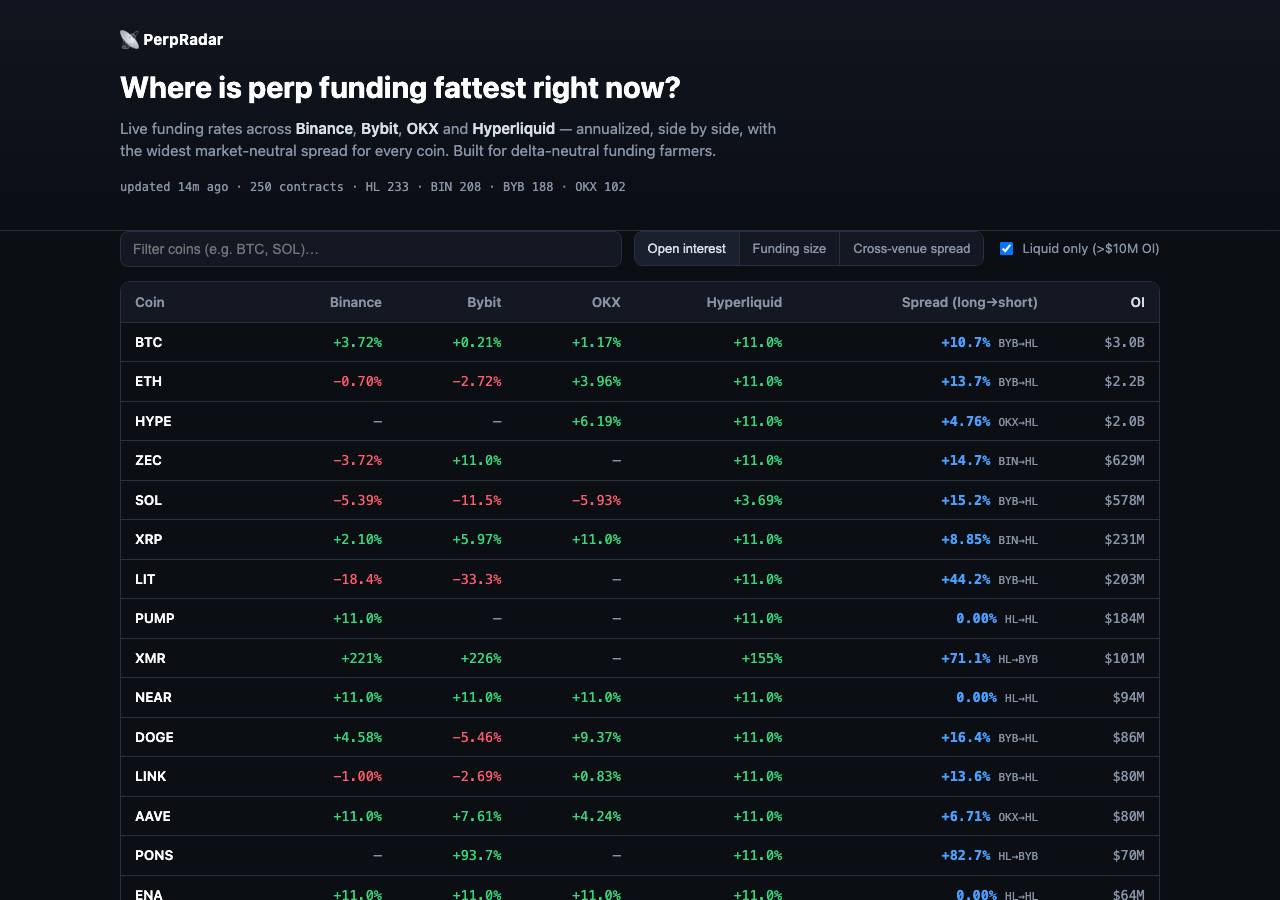Viewport: 1280px width, 900px height.
Task: Select the LINK coin row label
Action: 151,776
